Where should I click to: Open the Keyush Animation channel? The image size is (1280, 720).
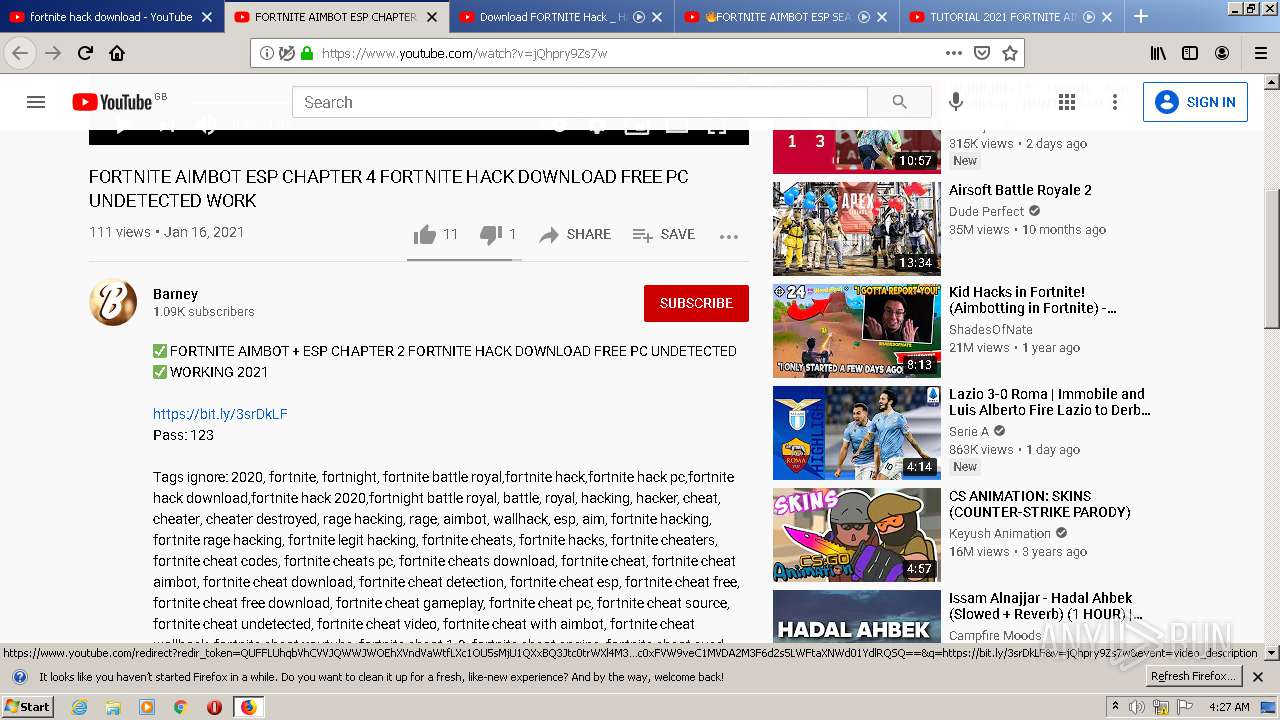[1000, 533]
